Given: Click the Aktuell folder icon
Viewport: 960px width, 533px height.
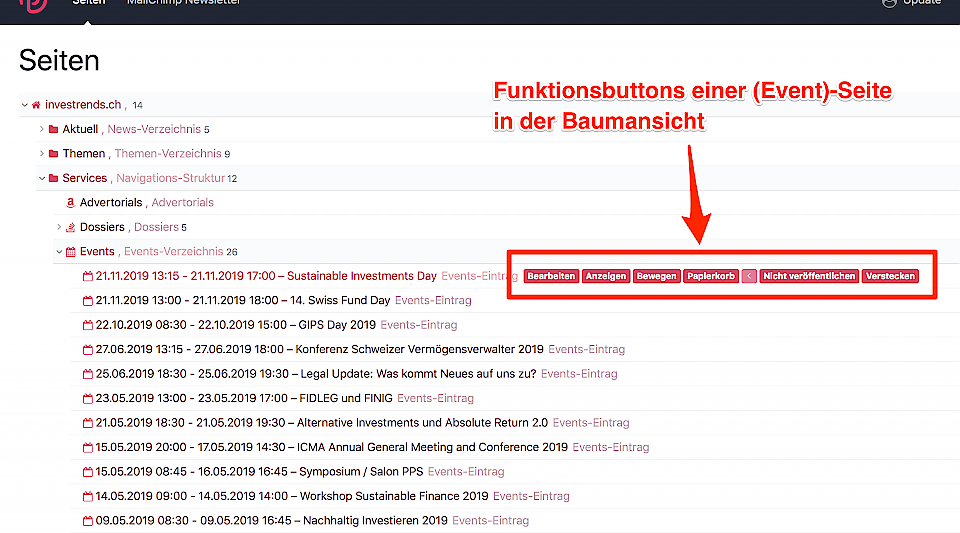Looking at the screenshot, I should coord(53,129).
